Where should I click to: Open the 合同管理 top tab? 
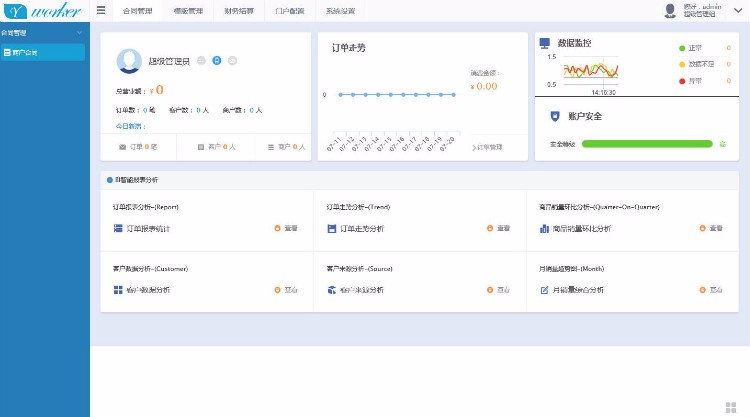tap(138, 11)
